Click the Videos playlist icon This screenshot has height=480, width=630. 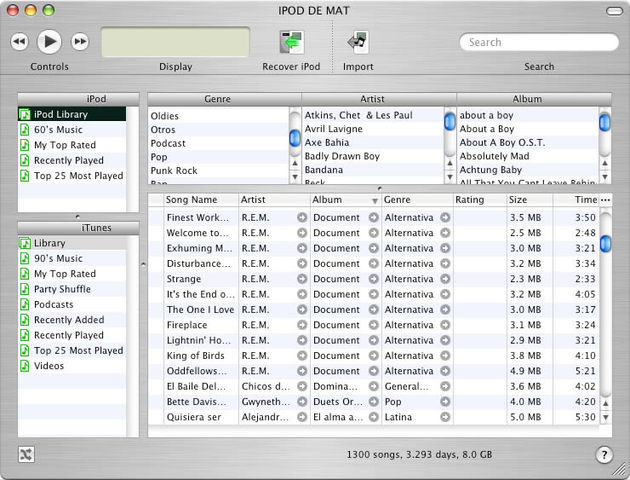pyautogui.click(x=25, y=366)
